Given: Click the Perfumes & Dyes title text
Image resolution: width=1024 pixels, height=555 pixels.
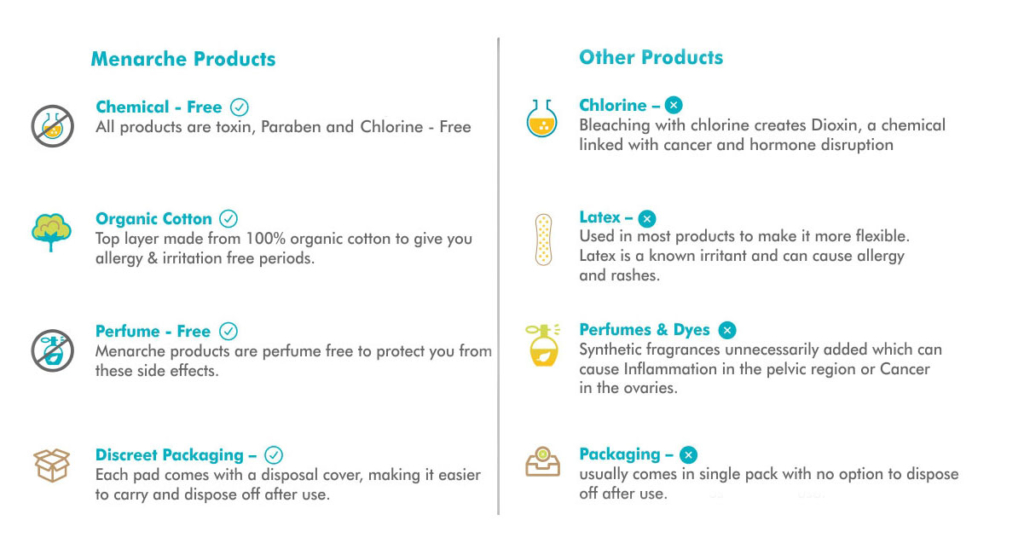Looking at the screenshot, I should click(644, 330).
